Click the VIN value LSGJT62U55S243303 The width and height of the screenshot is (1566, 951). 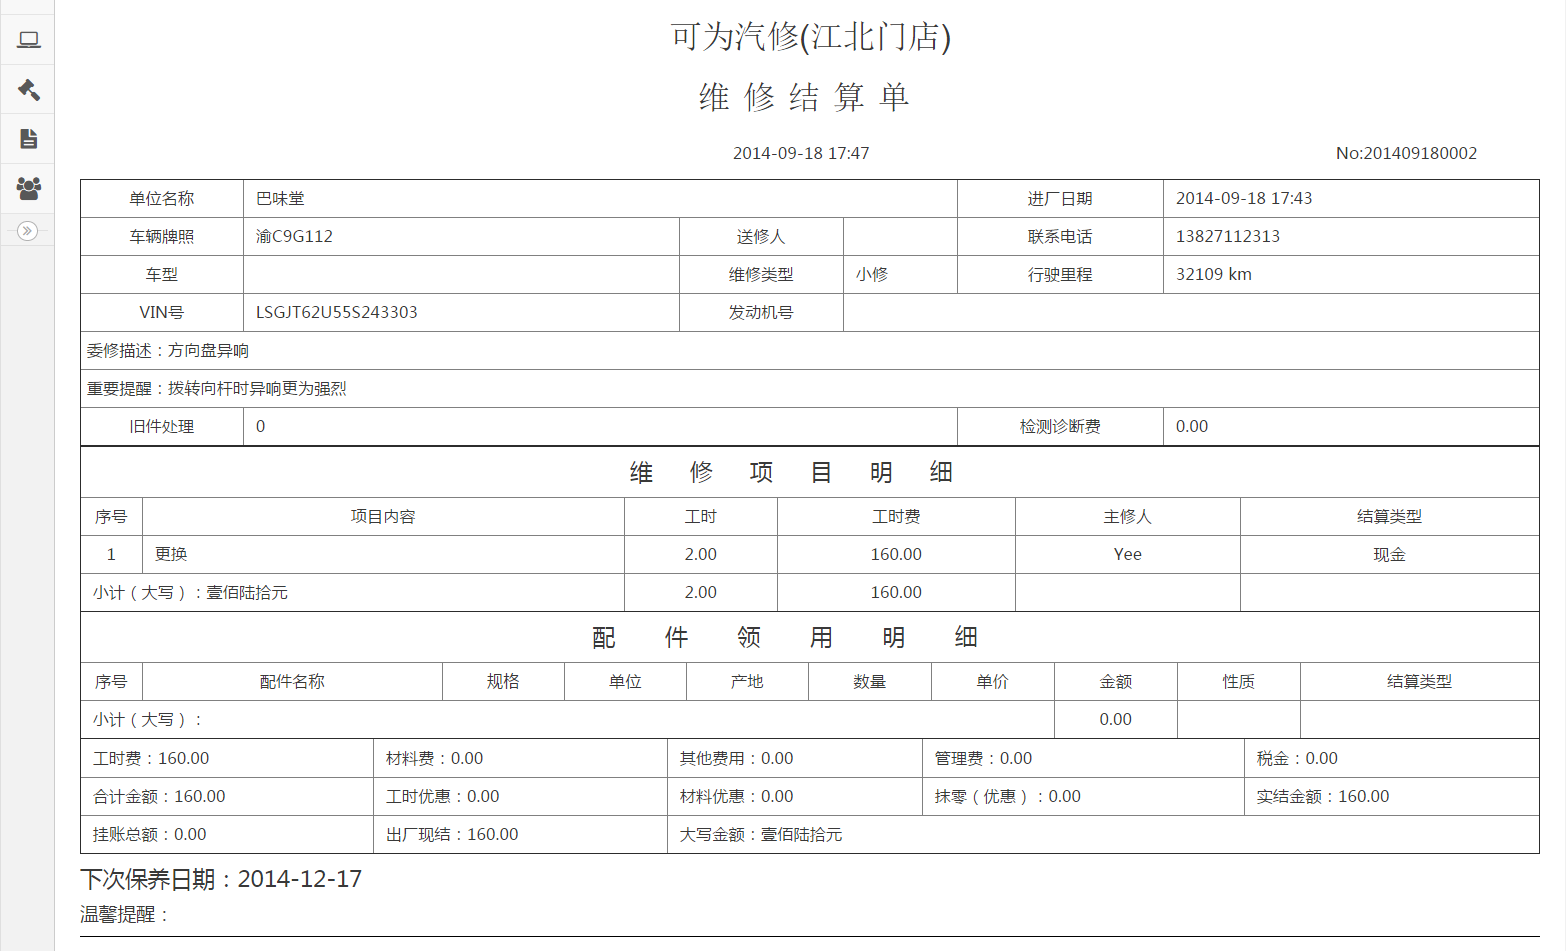tap(336, 312)
